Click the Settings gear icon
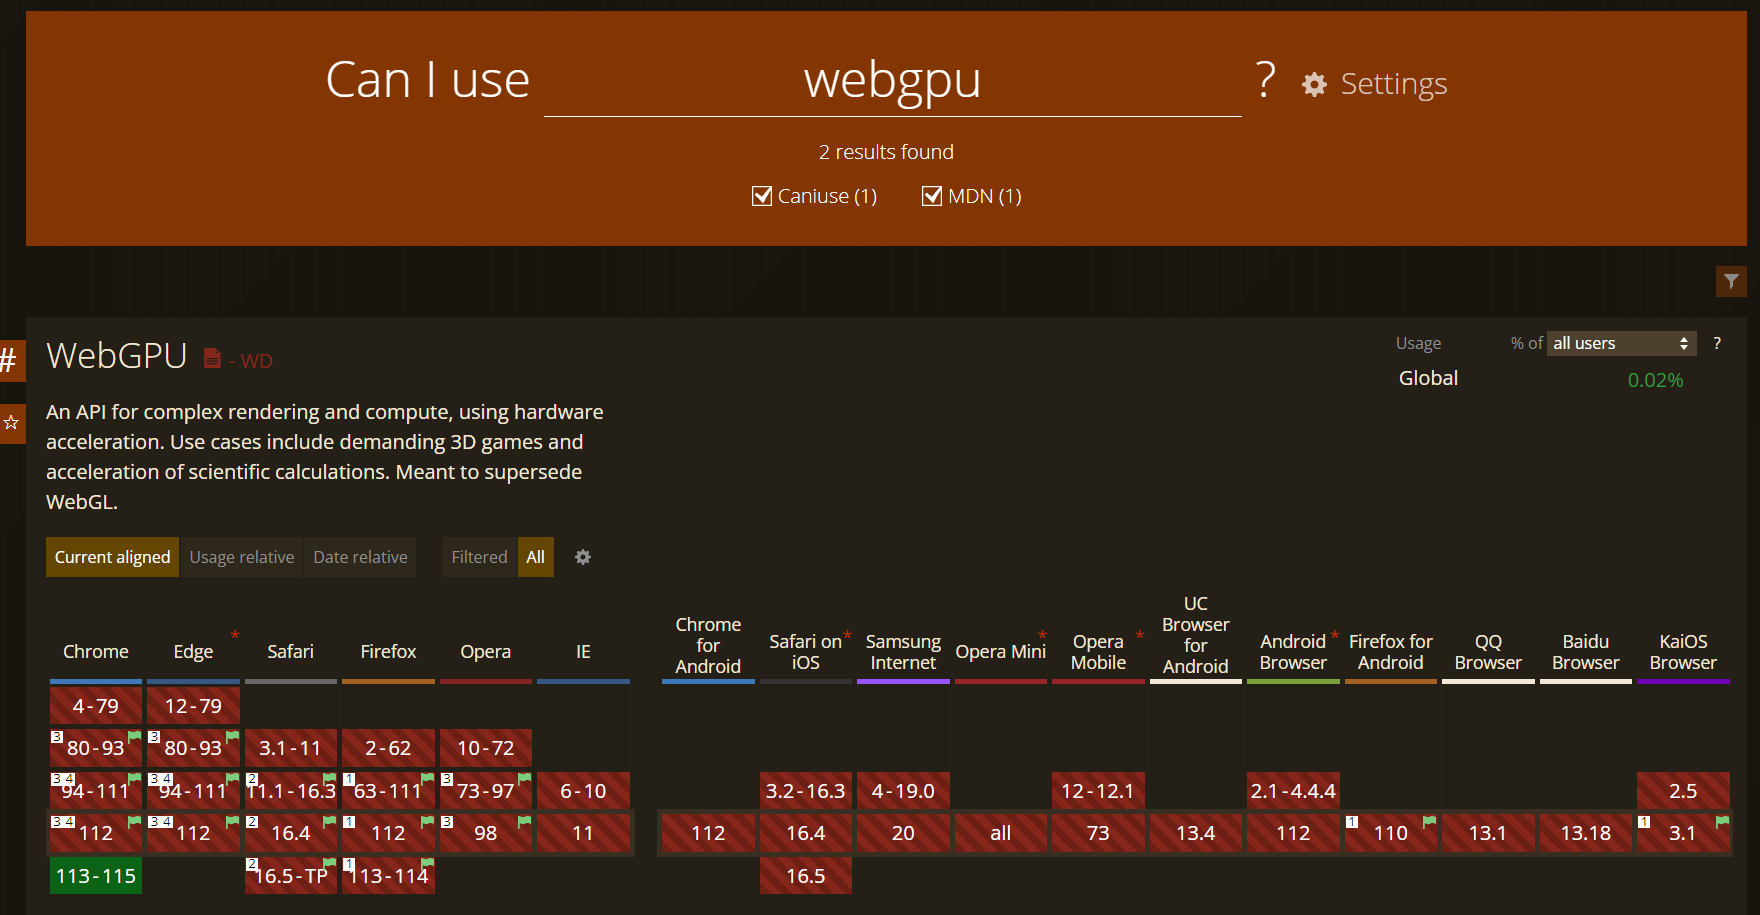Screen dimensions: 1760x915 (x=1314, y=84)
